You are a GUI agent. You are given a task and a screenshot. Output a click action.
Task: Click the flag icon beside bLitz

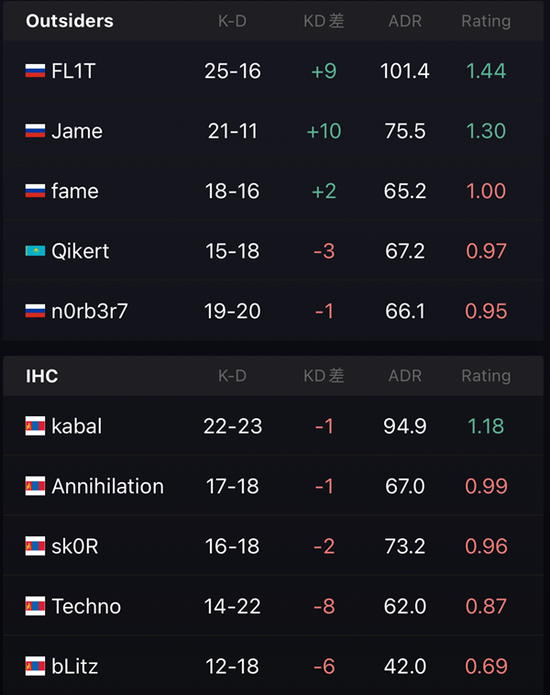point(35,666)
